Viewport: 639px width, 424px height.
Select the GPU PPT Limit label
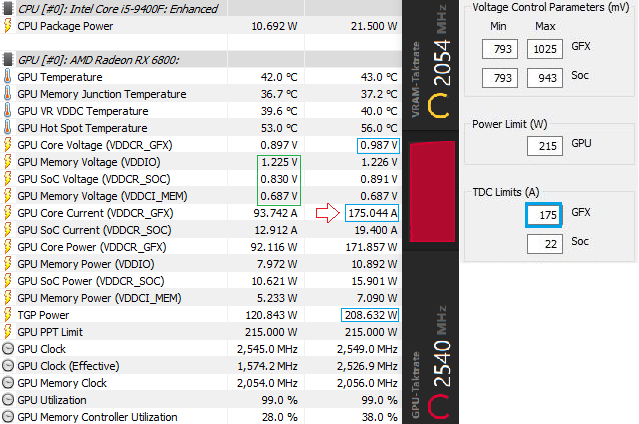click(50, 332)
